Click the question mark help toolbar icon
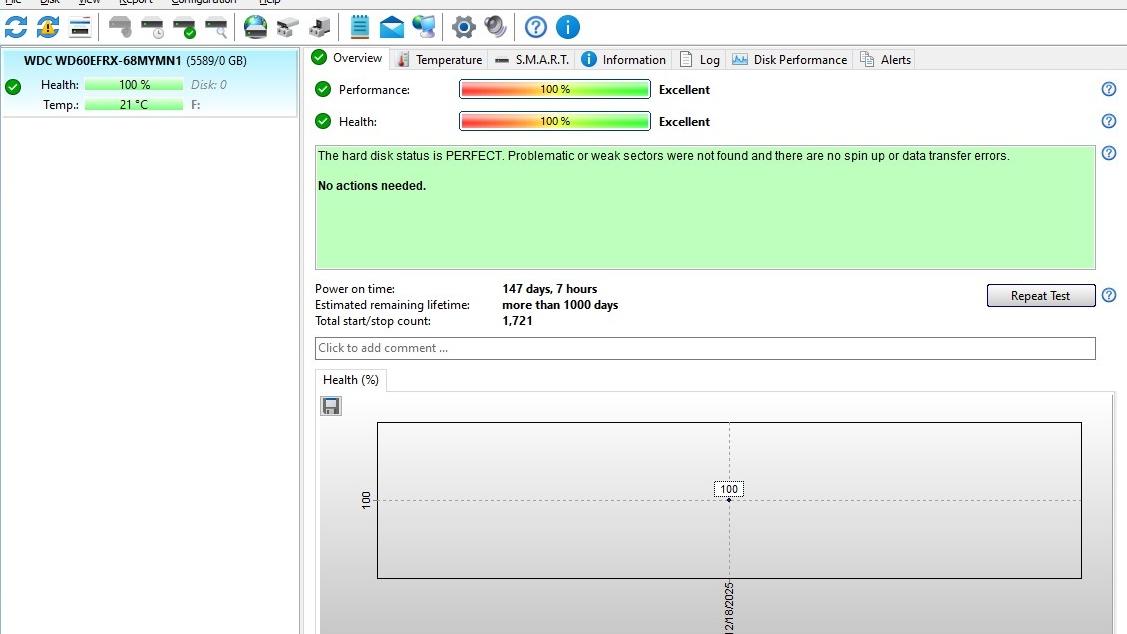Viewport: 1127px width, 634px height. pos(536,27)
